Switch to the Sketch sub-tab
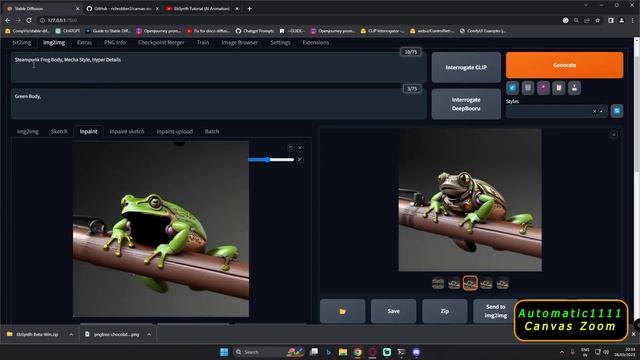This screenshot has width=640, height=360. [59, 131]
